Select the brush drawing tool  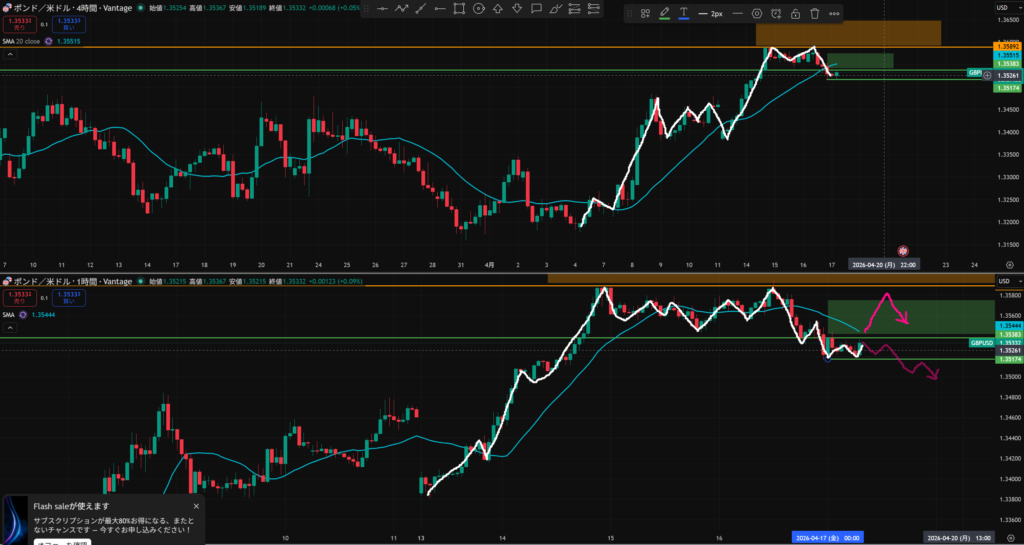[555, 9]
